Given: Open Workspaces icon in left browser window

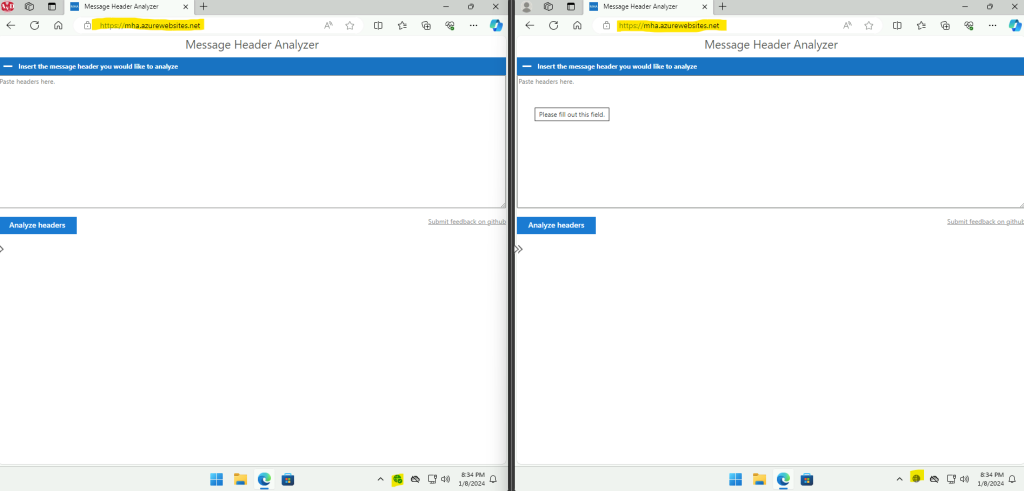Looking at the screenshot, I should pyautogui.click(x=29, y=7).
